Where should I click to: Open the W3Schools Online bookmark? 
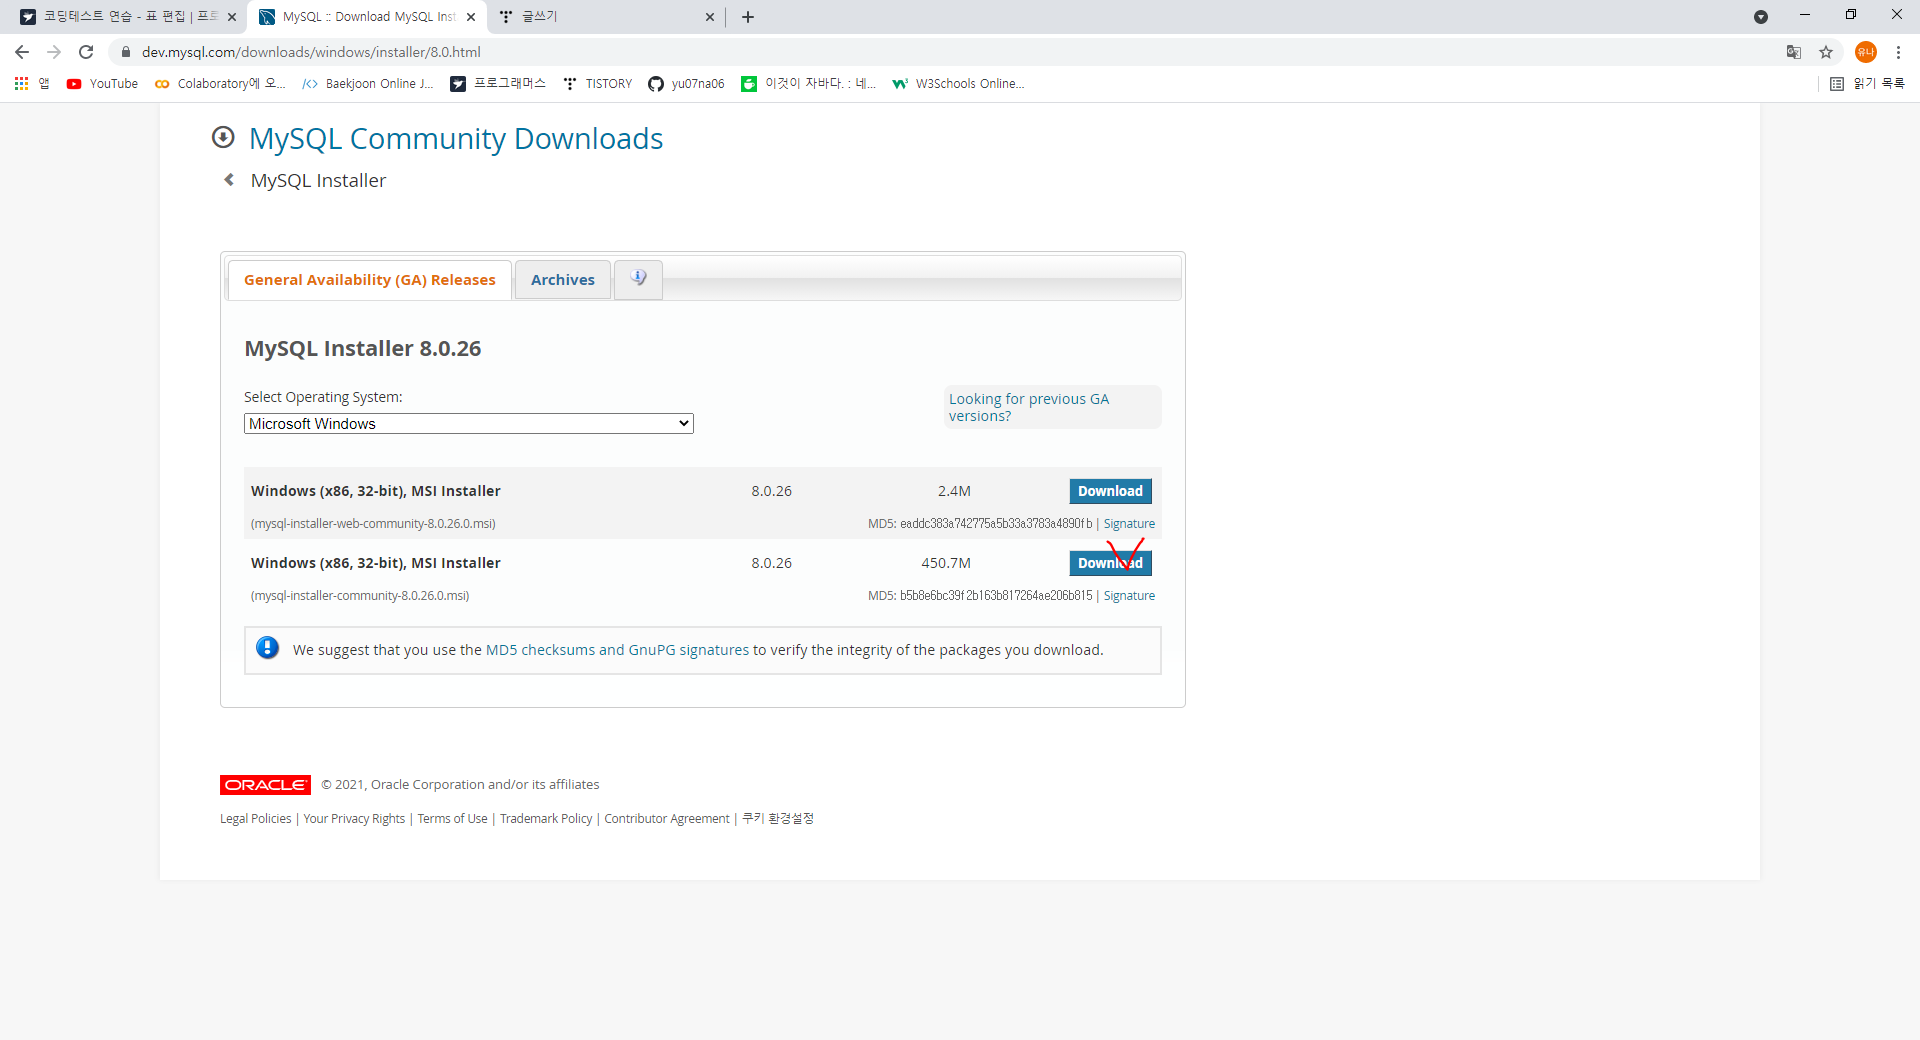tap(958, 84)
